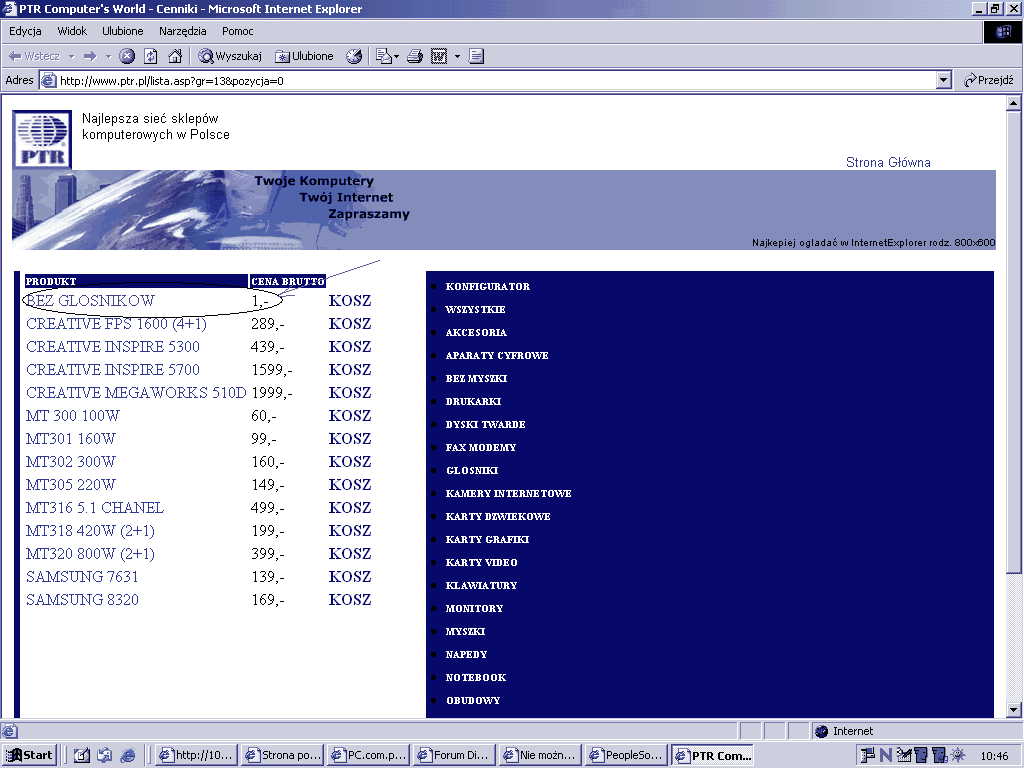The image size is (1024, 768).
Task: Click the Wstecz back arrow button
Action: tap(33, 56)
